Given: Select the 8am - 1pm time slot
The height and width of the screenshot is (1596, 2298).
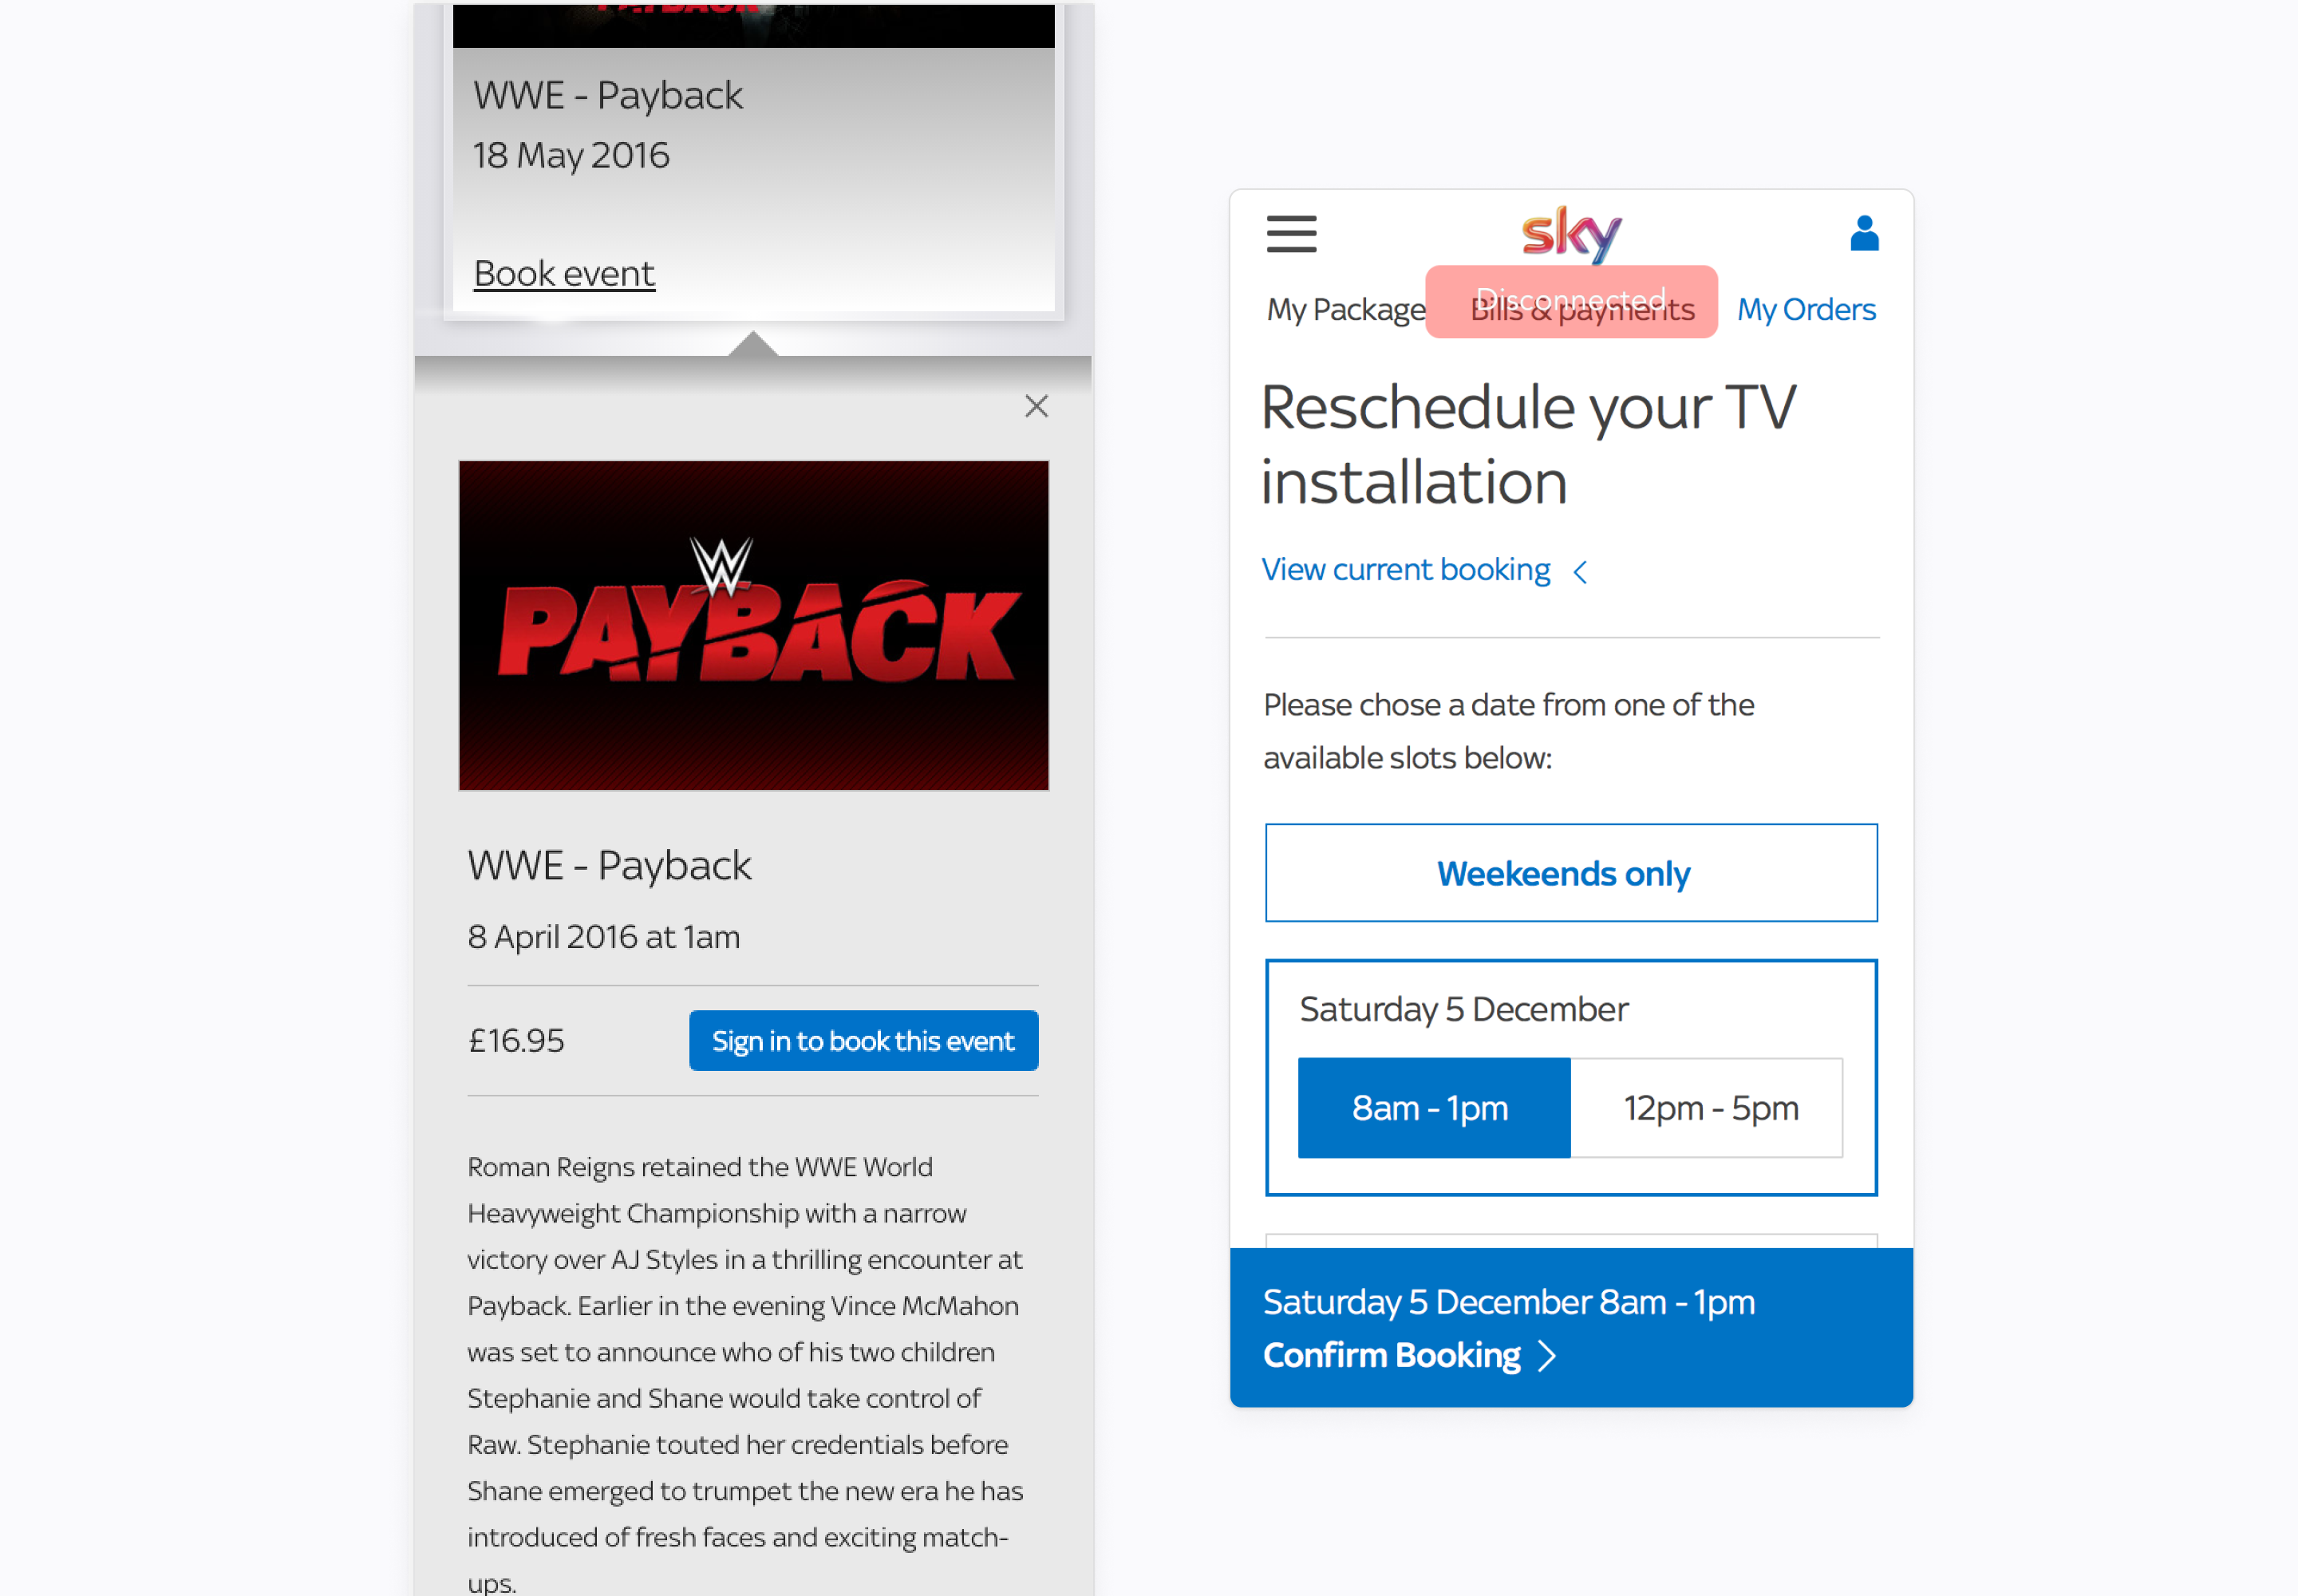Looking at the screenshot, I should (1432, 1105).
